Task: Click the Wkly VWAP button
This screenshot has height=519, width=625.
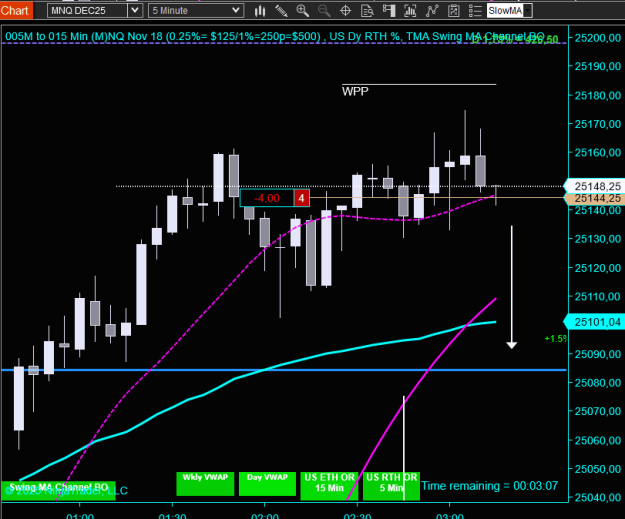Action: click(x=205, y=484)
